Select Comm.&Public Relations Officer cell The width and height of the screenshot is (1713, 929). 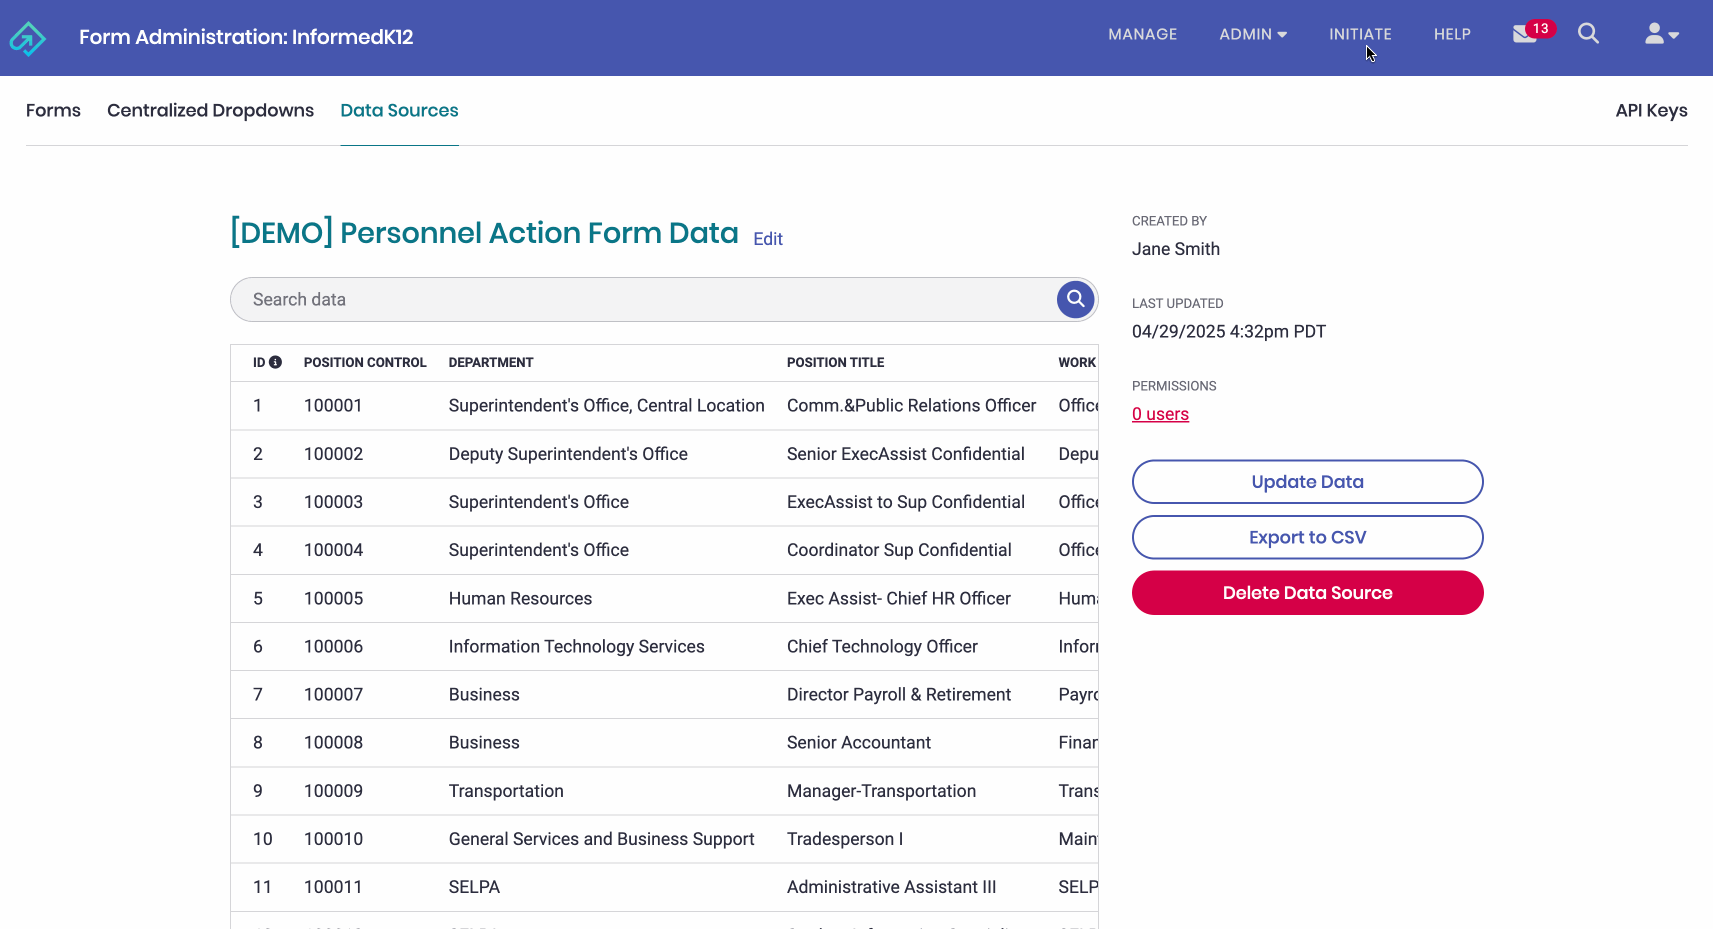coord(911,406)
